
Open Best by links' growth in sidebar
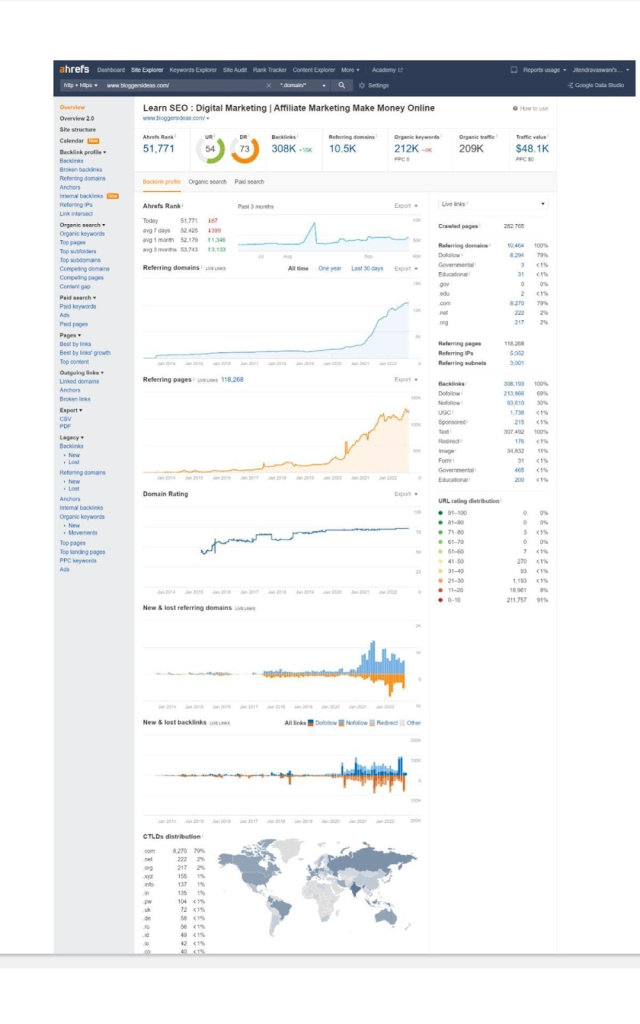click(85, 353)
